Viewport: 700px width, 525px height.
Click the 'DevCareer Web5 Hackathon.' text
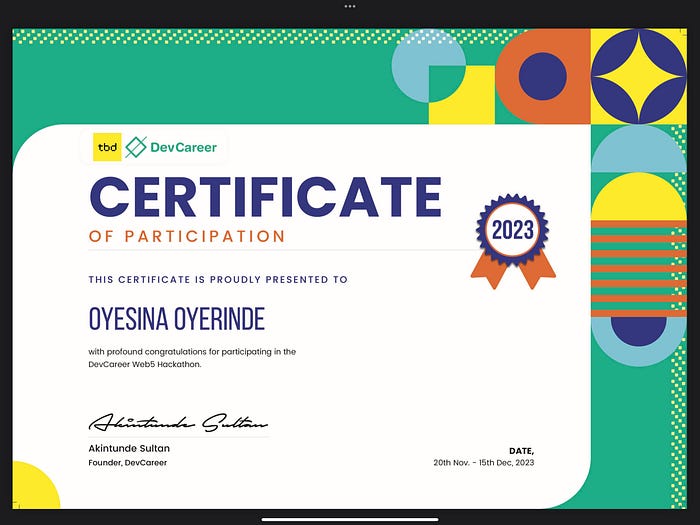click(x=145, y=364)
